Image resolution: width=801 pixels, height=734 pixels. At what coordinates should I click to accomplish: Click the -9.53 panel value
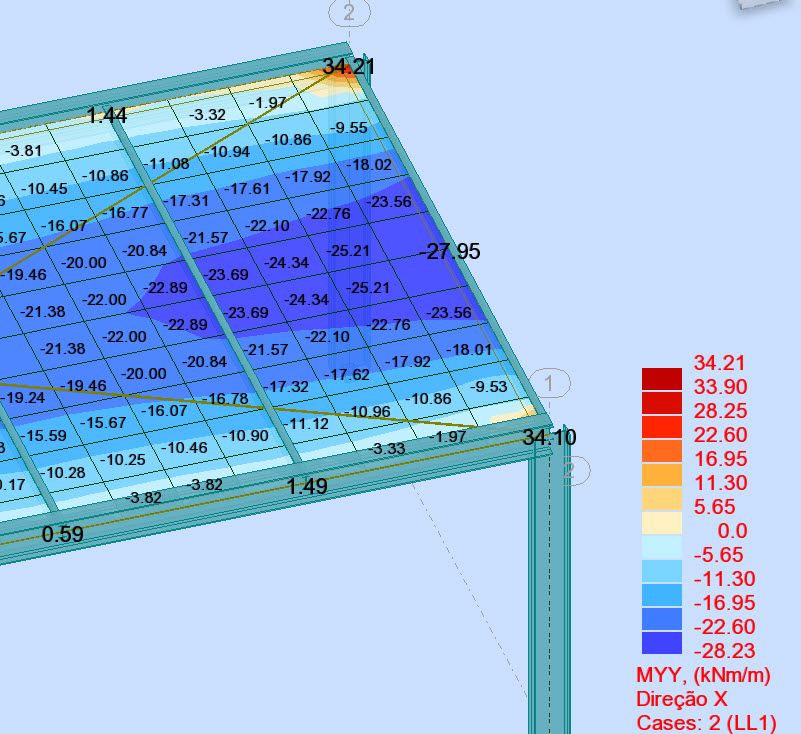point(489,386)
